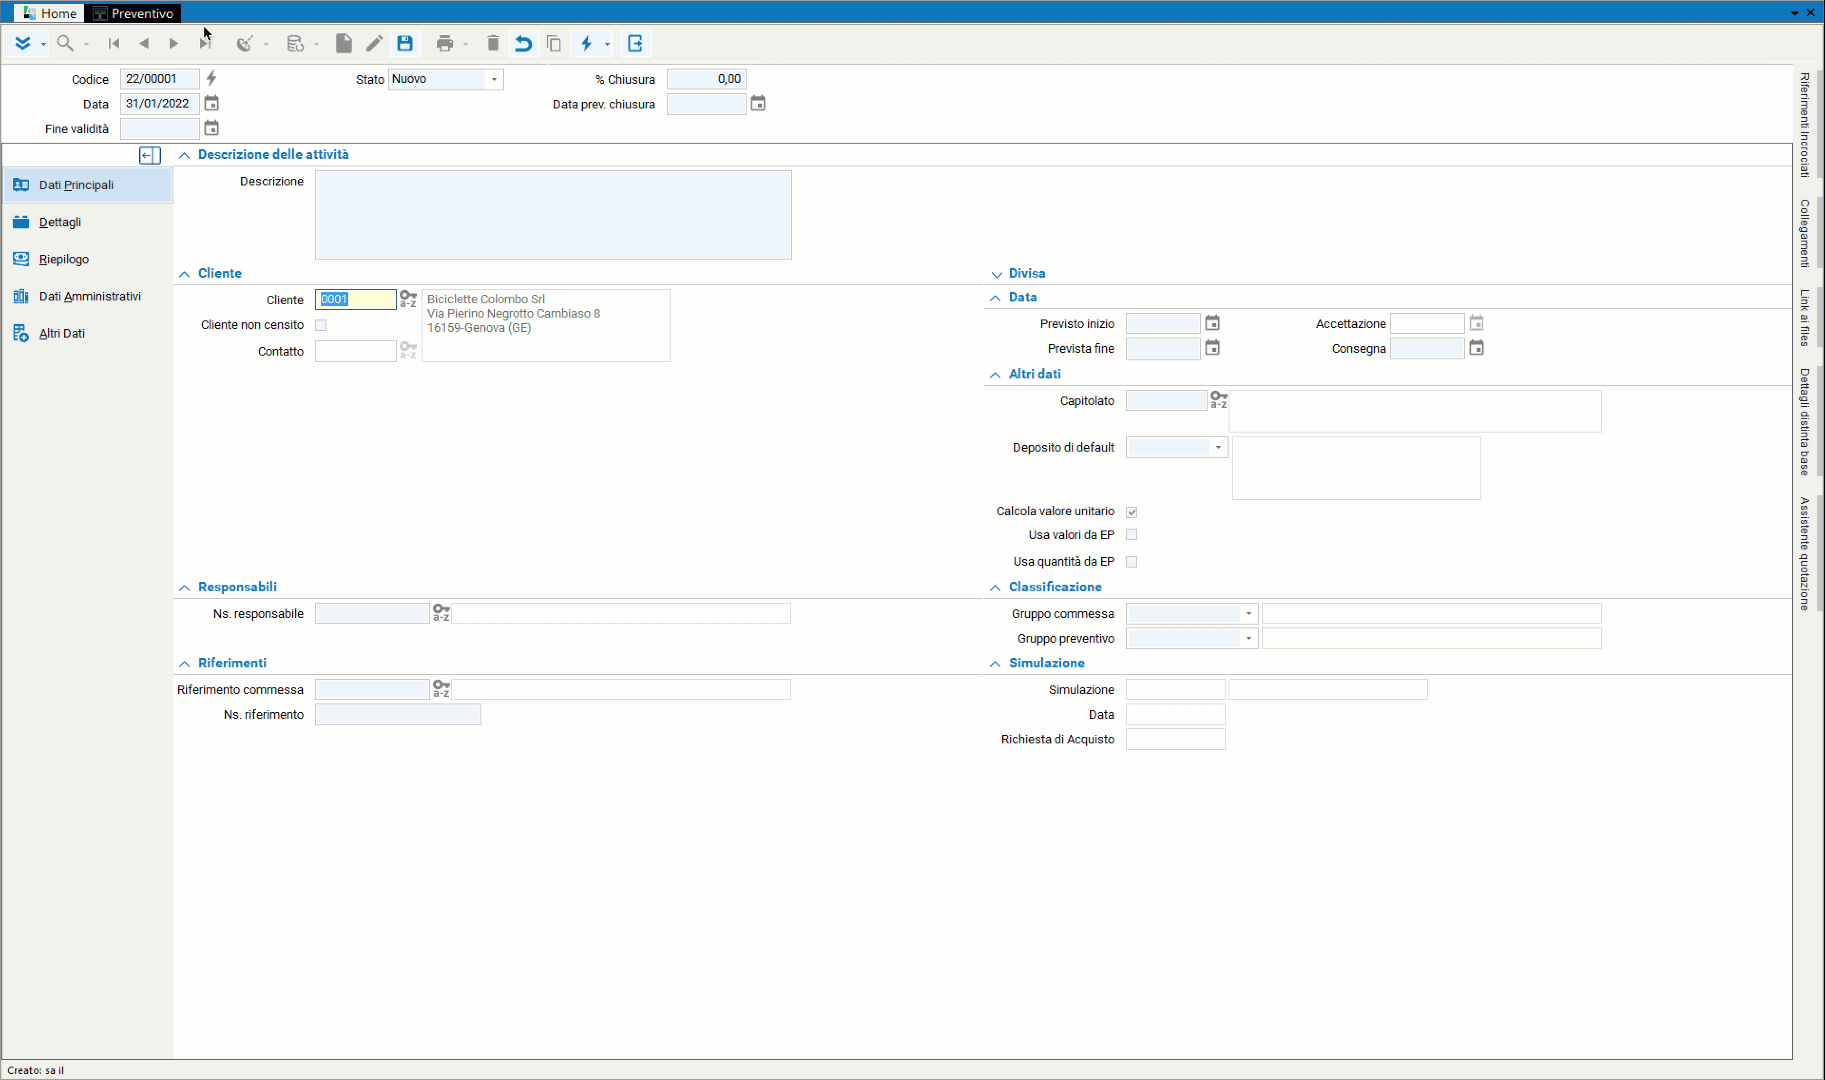Delete record with trash icon

[493, 43]
